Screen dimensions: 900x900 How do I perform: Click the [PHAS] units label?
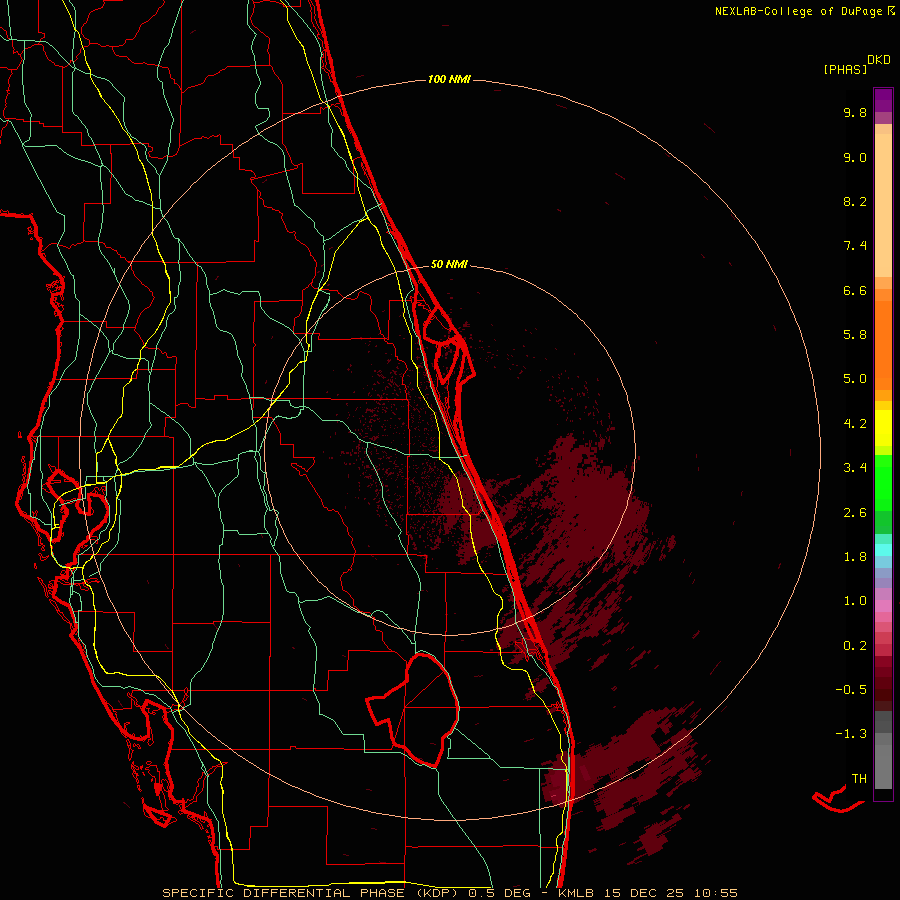tap(845, 69)
